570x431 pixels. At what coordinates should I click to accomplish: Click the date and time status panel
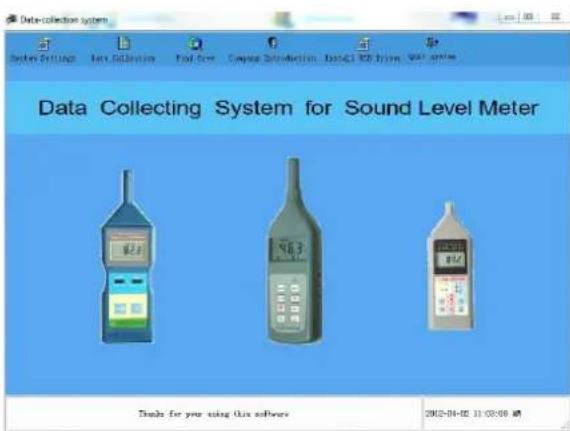[495, 413]
